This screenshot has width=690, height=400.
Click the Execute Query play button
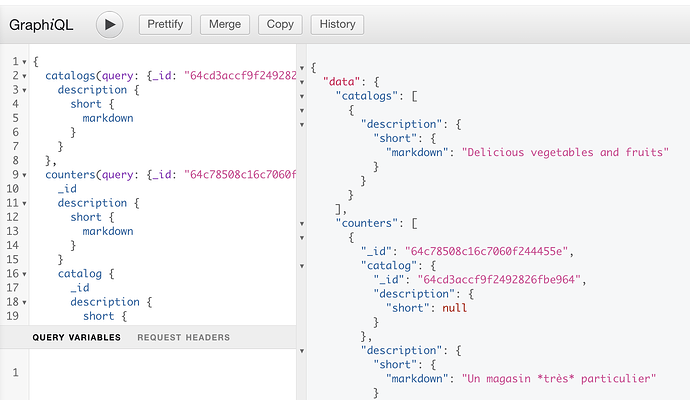pyautogui.click(x=109, y=24)
